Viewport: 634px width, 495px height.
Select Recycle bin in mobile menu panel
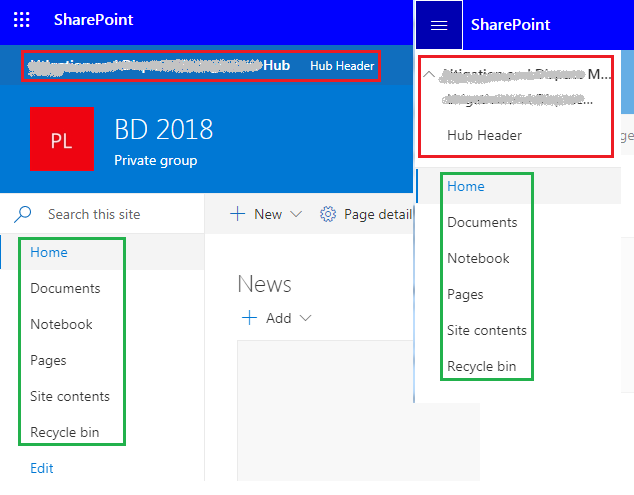[482, 366]
